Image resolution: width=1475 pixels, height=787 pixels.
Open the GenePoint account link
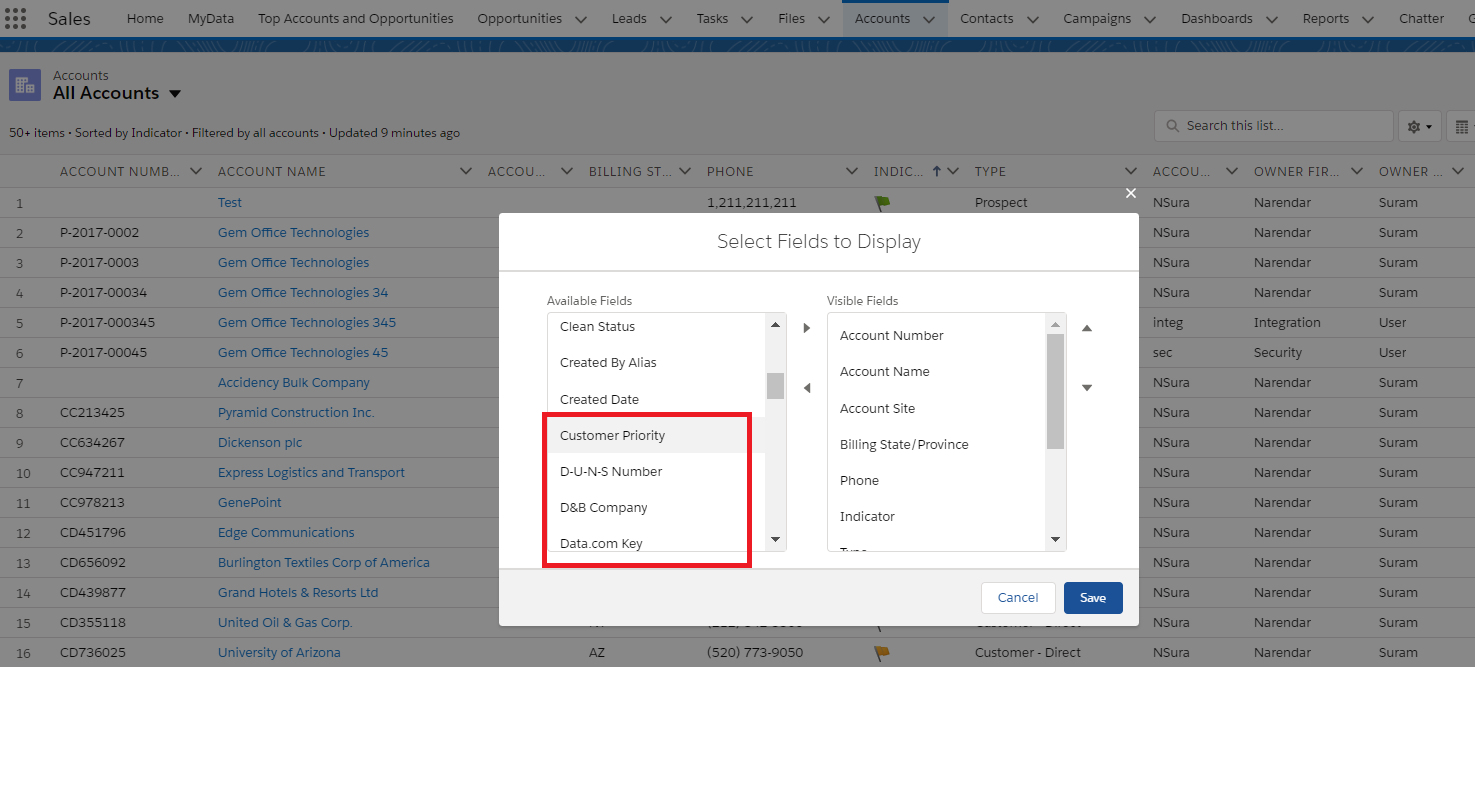coord(250,503)
